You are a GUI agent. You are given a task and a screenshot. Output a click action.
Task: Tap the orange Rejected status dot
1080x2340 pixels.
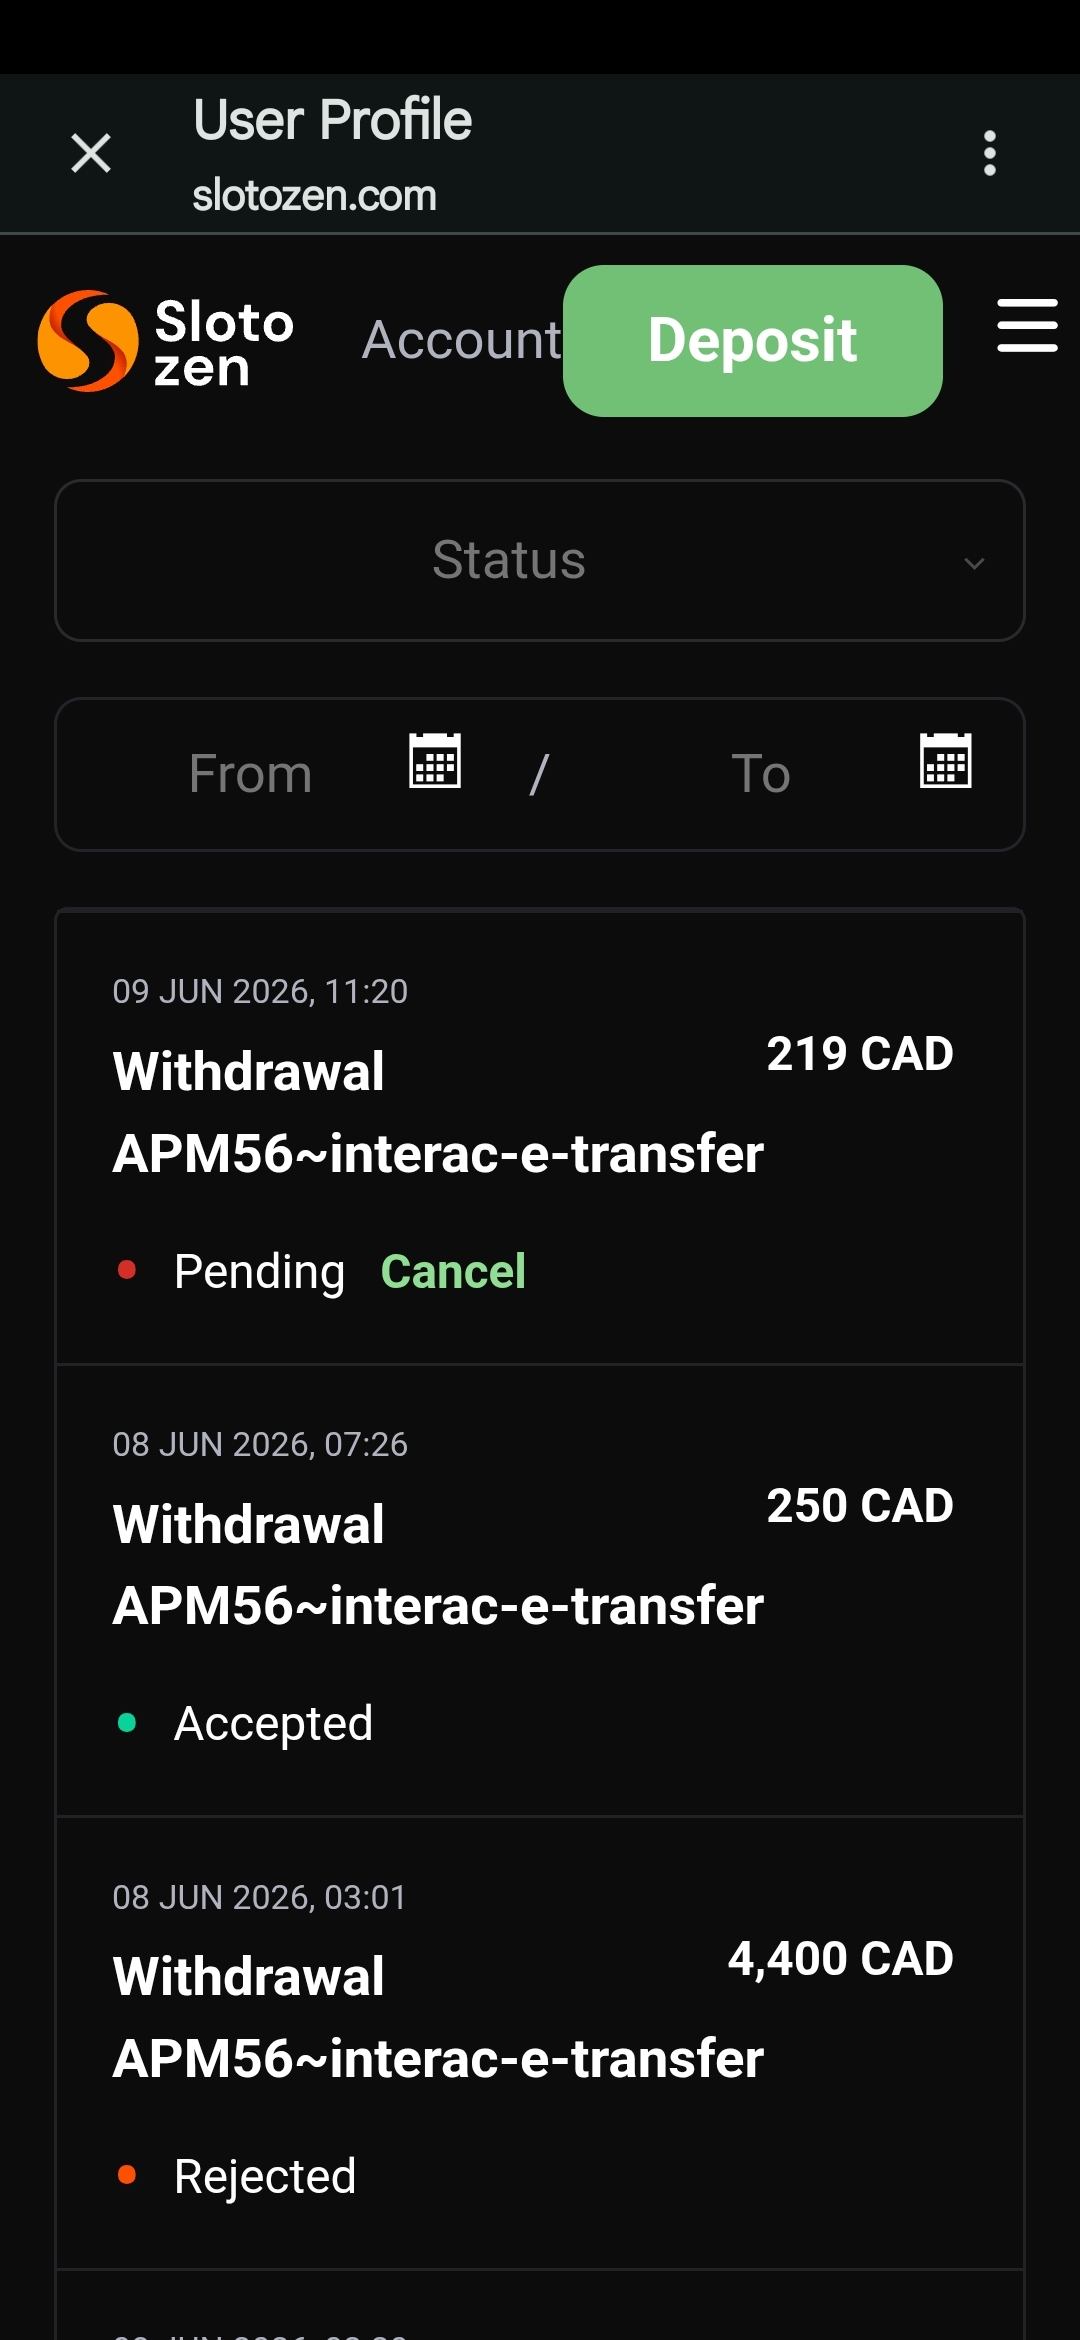pos(127,2175)
